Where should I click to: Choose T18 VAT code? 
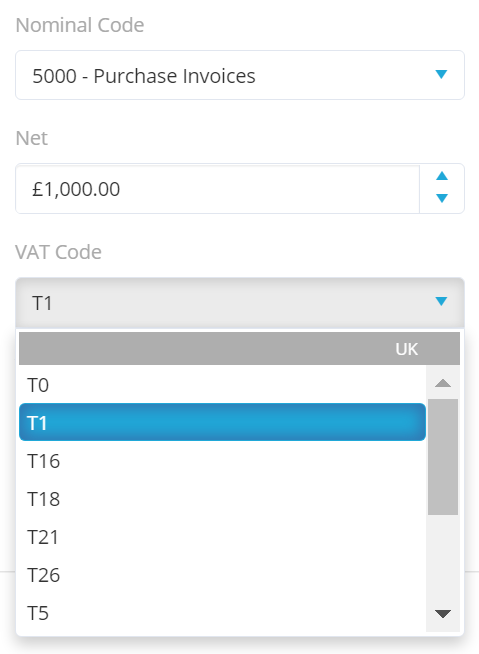point(222,499)
